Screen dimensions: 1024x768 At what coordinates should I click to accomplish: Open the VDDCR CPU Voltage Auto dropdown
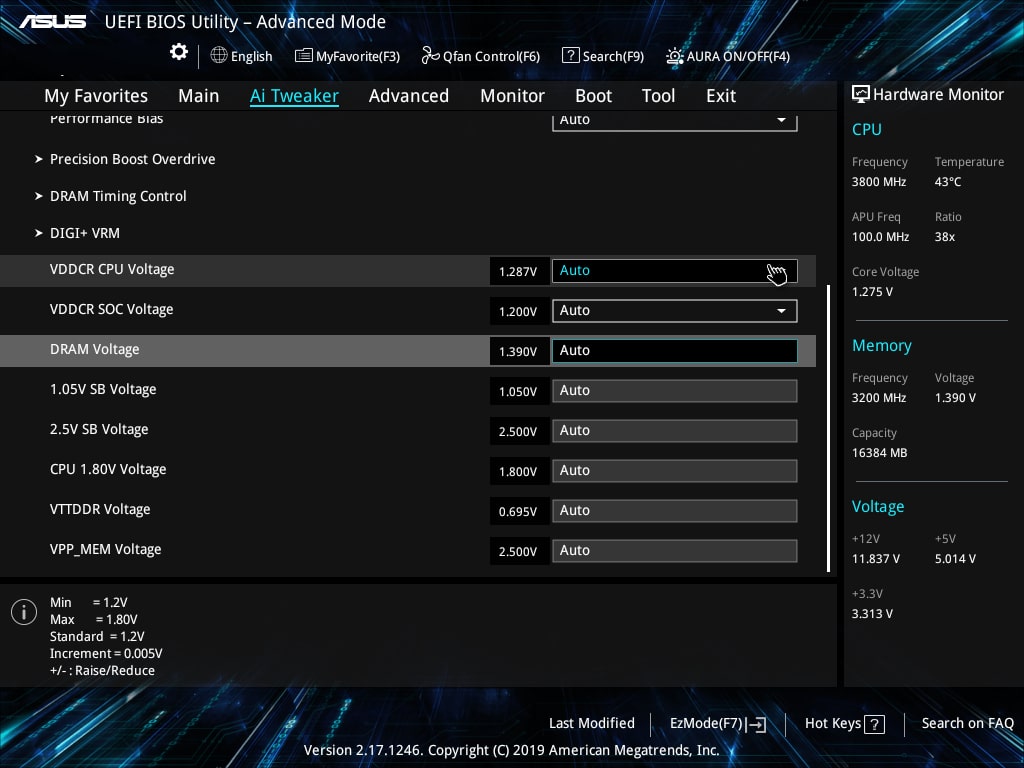(675, 271)
